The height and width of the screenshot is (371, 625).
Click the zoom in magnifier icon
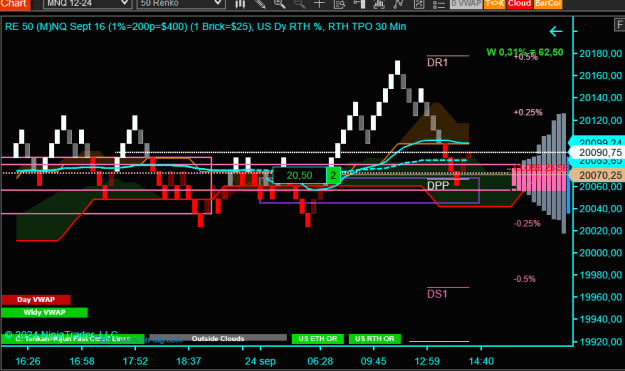(x=279, y=4)
